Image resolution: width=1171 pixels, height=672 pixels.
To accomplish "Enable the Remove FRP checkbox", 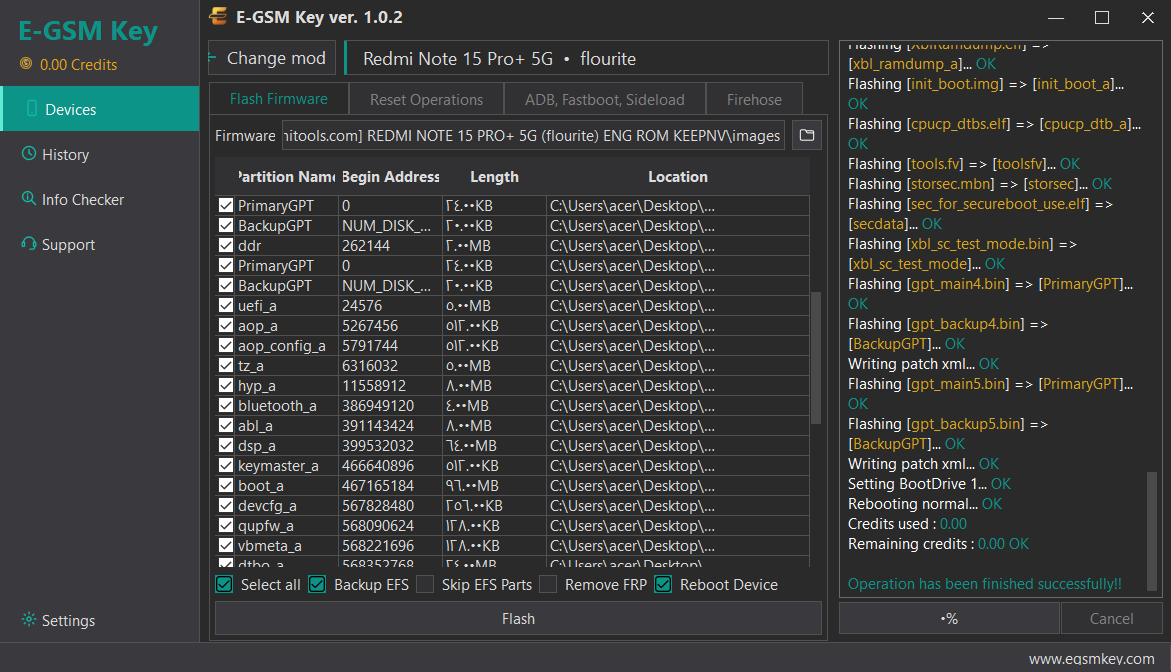I will (x=548, y=585).
